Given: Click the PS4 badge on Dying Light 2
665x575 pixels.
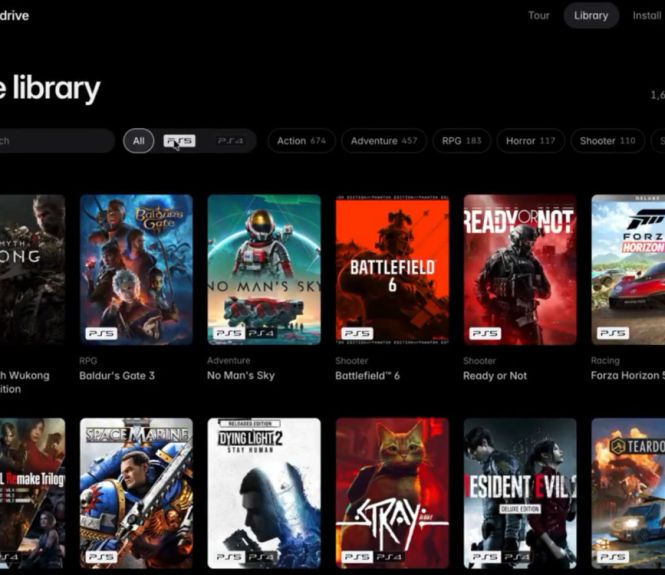Looking at the screenshot, I should tap(261, 557).
